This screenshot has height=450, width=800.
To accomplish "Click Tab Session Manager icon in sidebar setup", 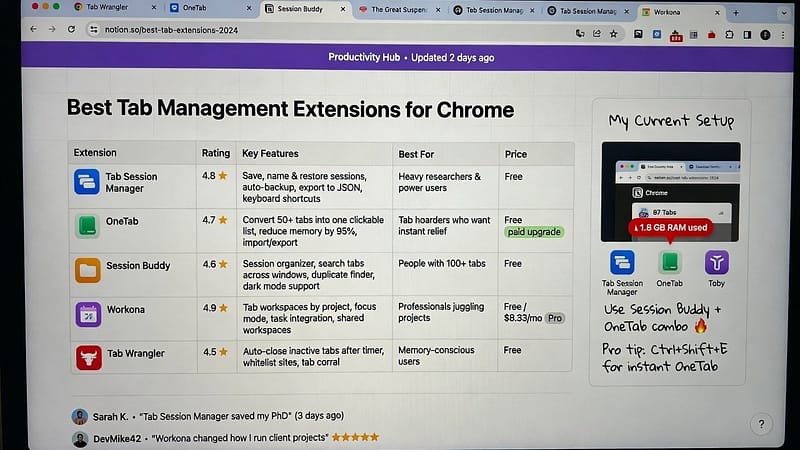I will (x=622, y=262).
